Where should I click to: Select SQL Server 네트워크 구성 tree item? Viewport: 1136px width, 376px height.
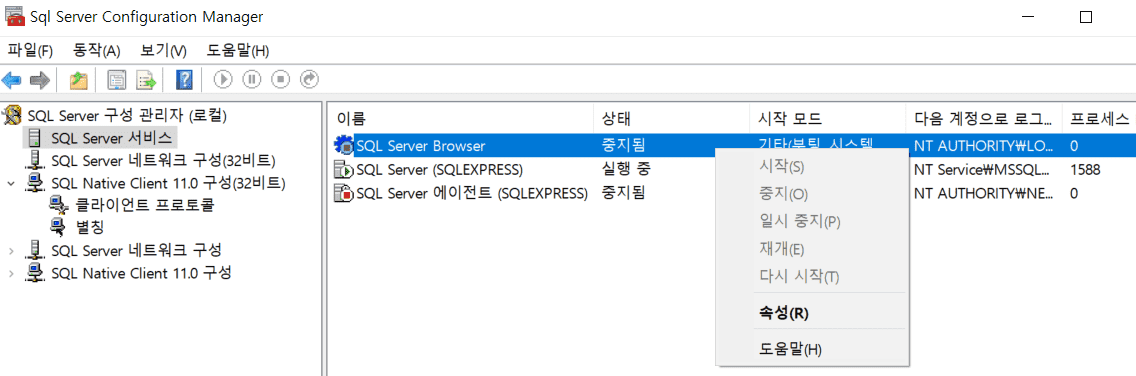[136, 251]
